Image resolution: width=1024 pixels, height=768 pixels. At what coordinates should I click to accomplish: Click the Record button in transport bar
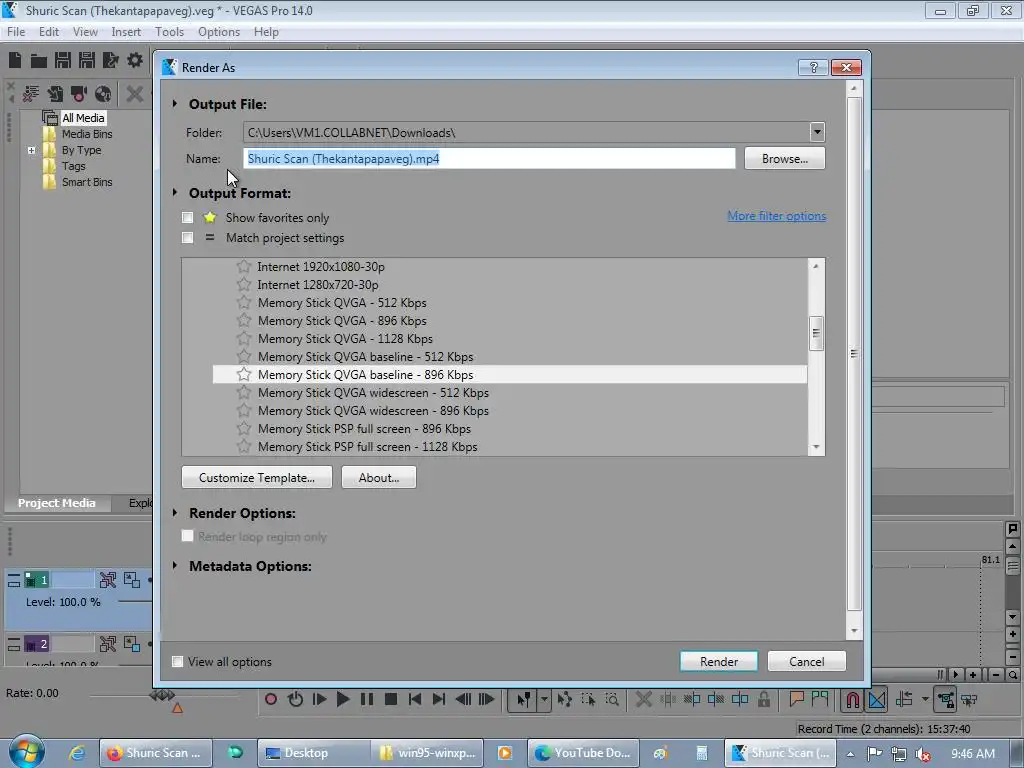tap(271, 699)
